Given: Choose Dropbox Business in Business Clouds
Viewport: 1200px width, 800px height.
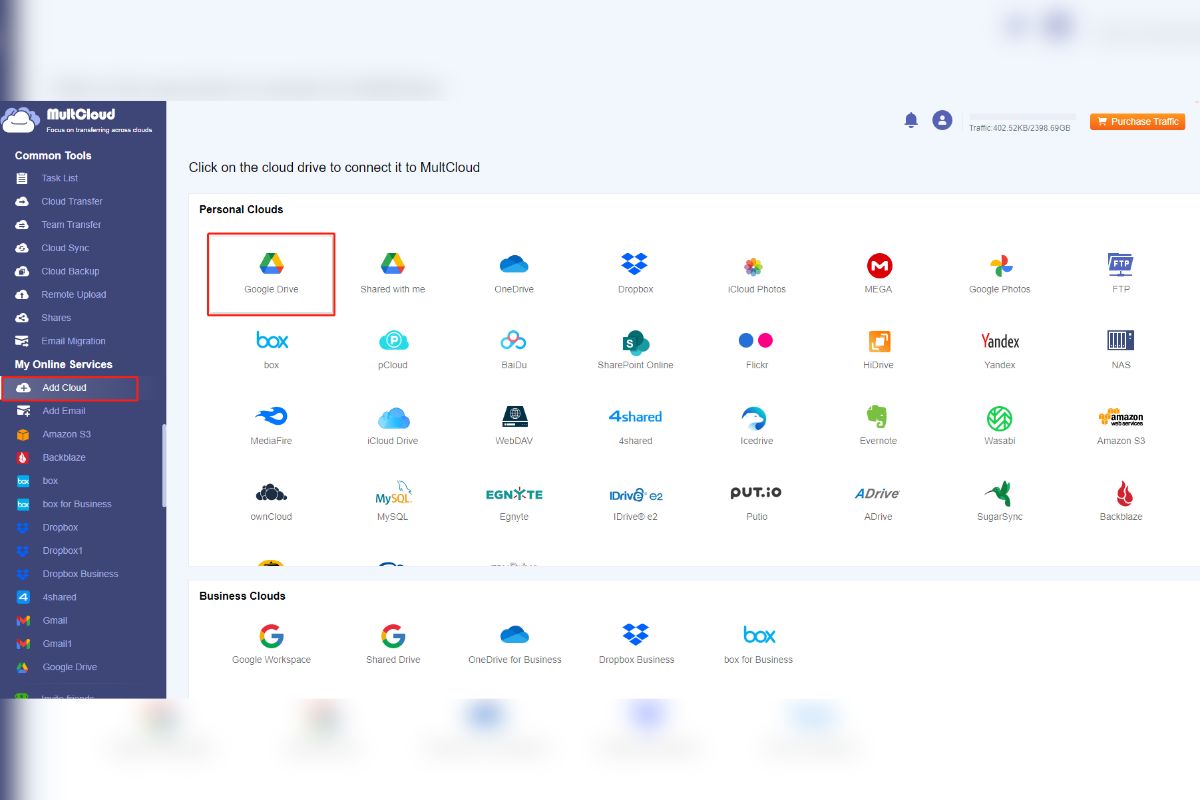Looking at the screenshot, I should (636, 644).
